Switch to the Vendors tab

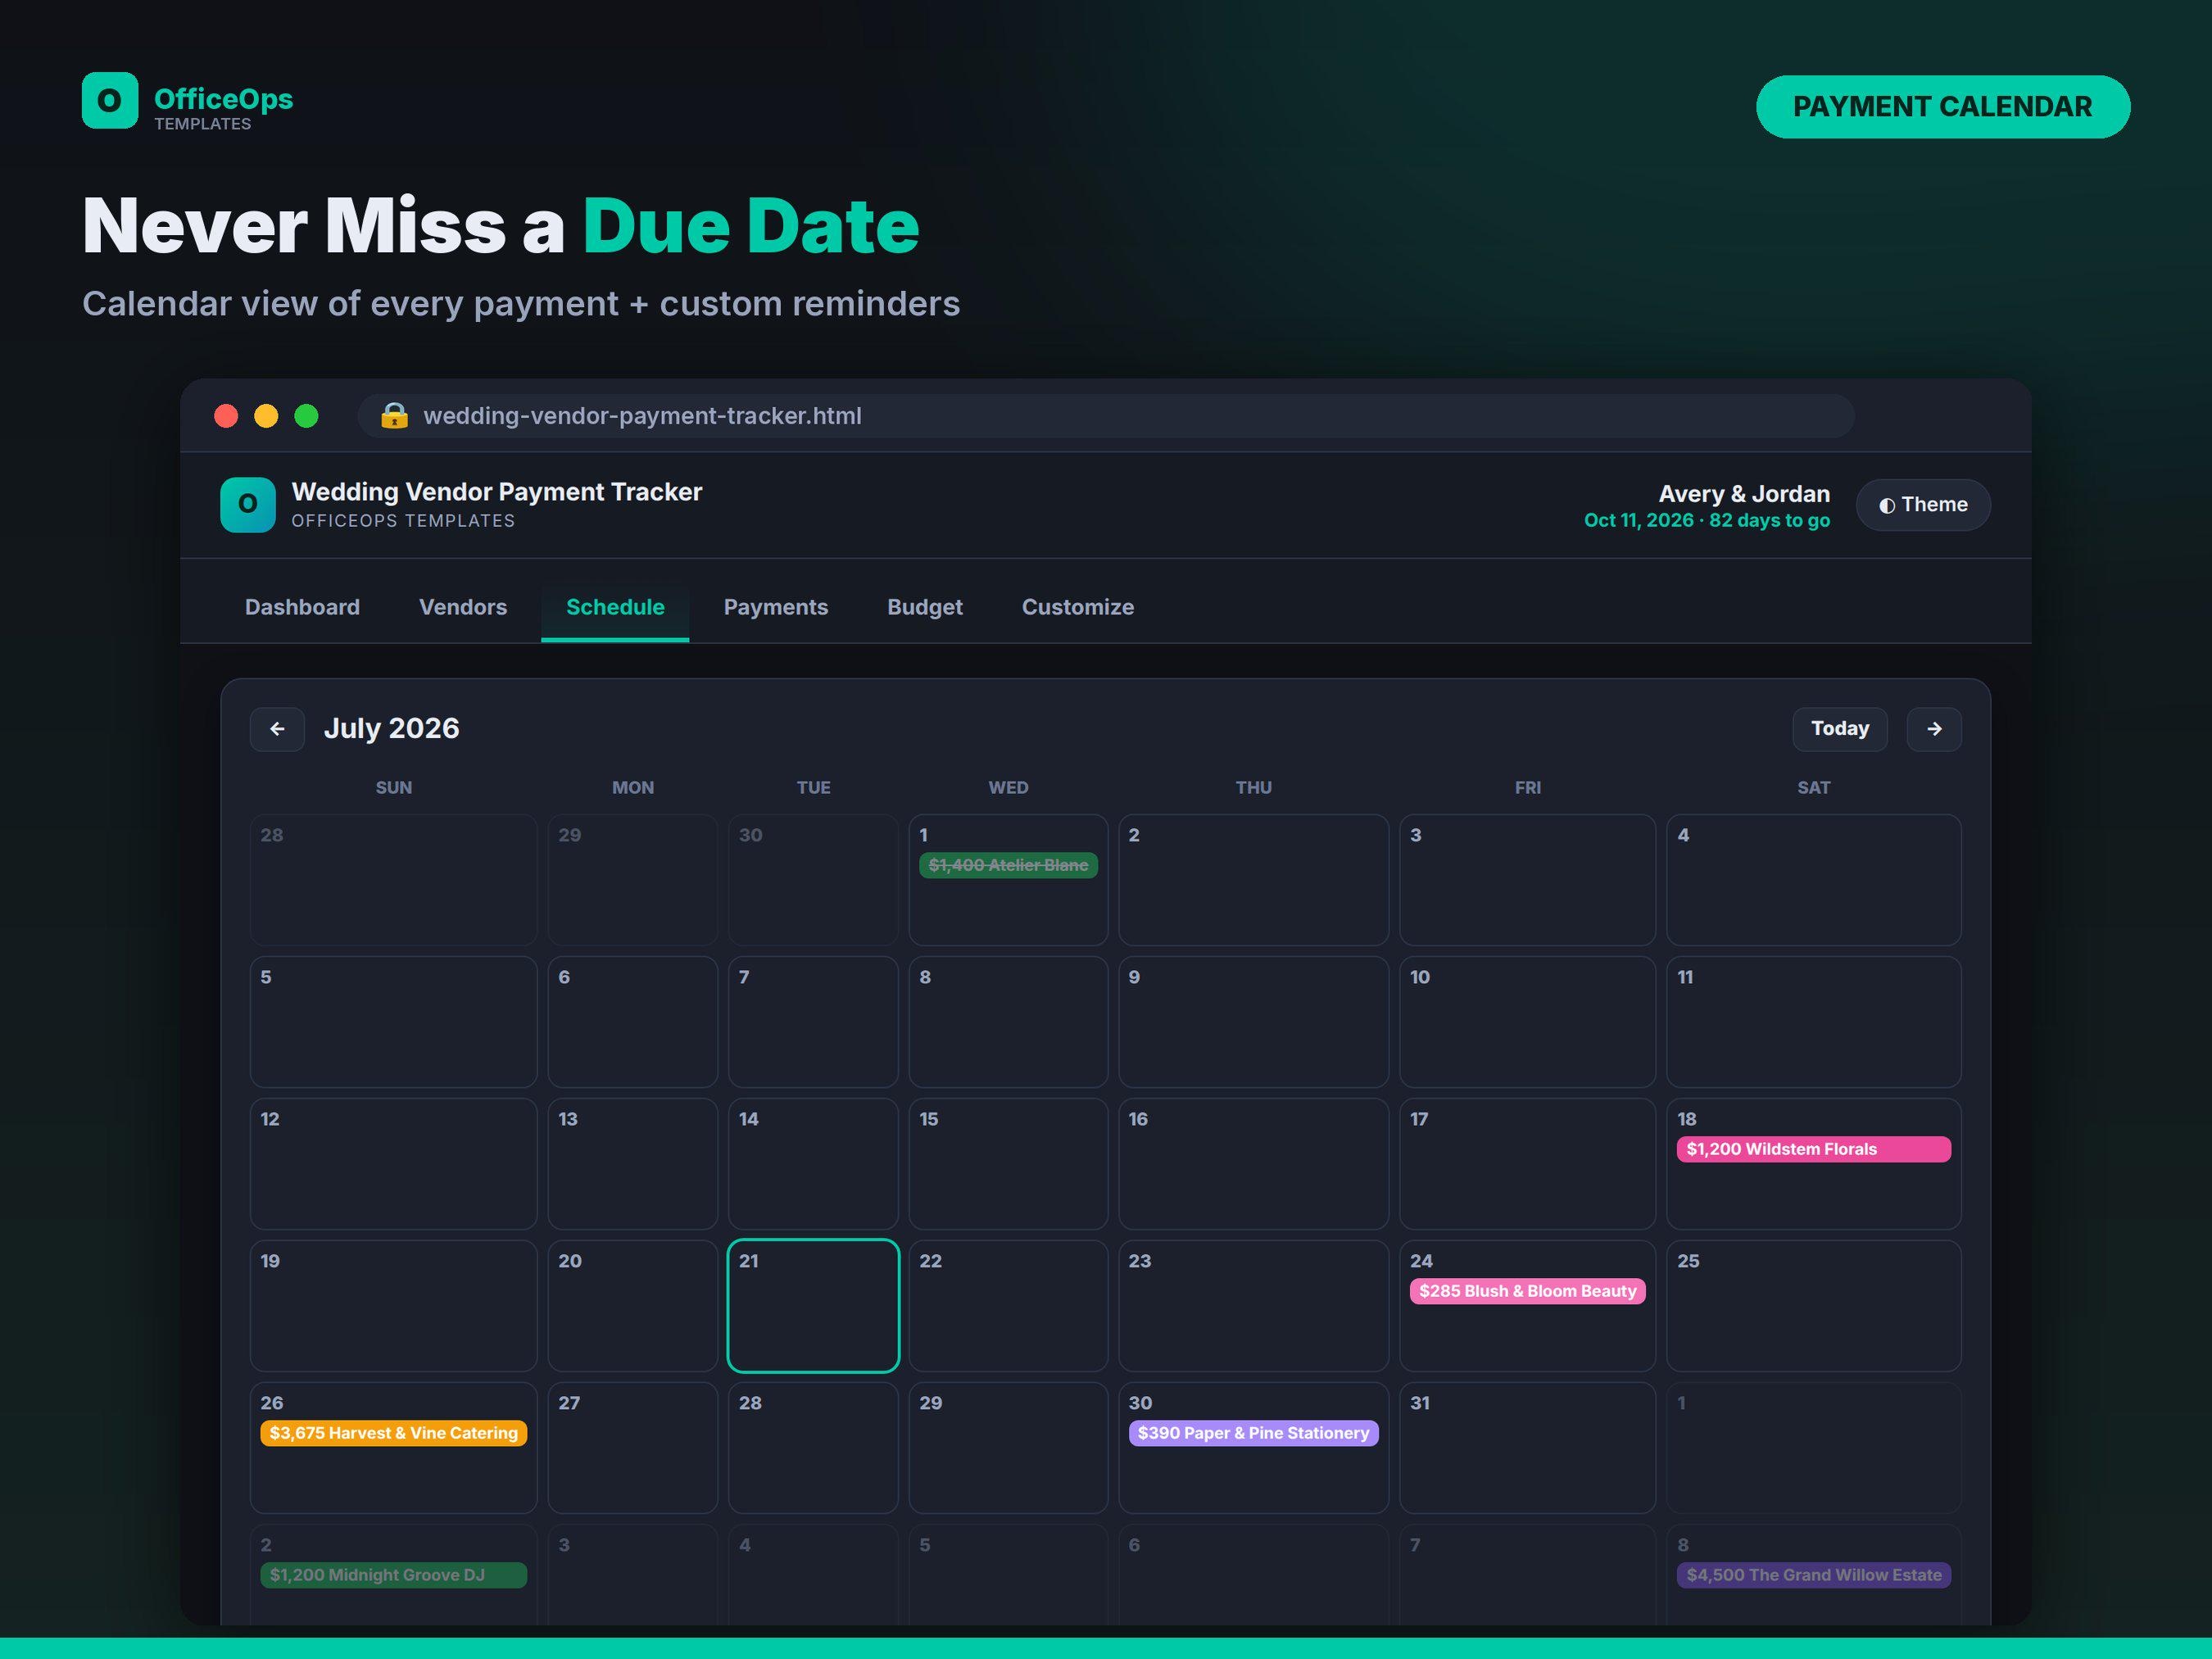[463, 607]
